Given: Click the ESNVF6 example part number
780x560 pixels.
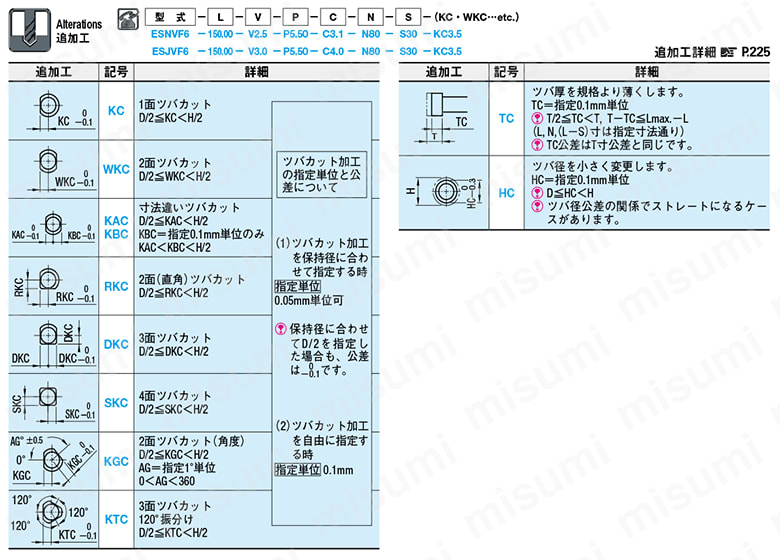Looking at the screenshot, I should pyautogui.click(x=170, y=34).
